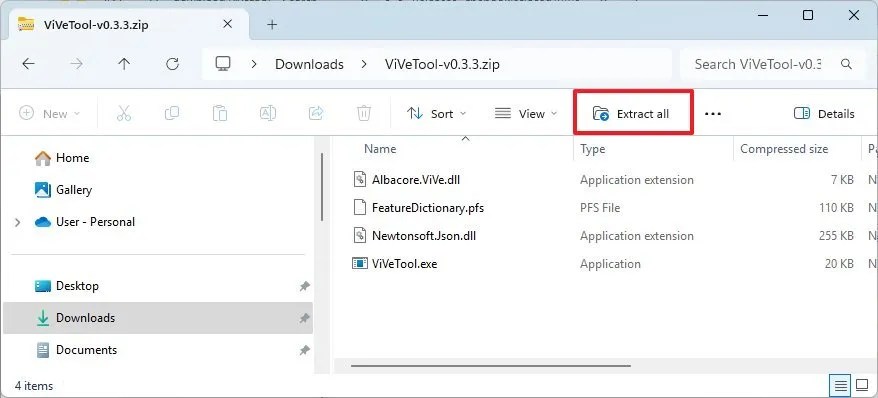Click the Cut scissors icon
Screen dimensions: 878x398
click(124, 114)
